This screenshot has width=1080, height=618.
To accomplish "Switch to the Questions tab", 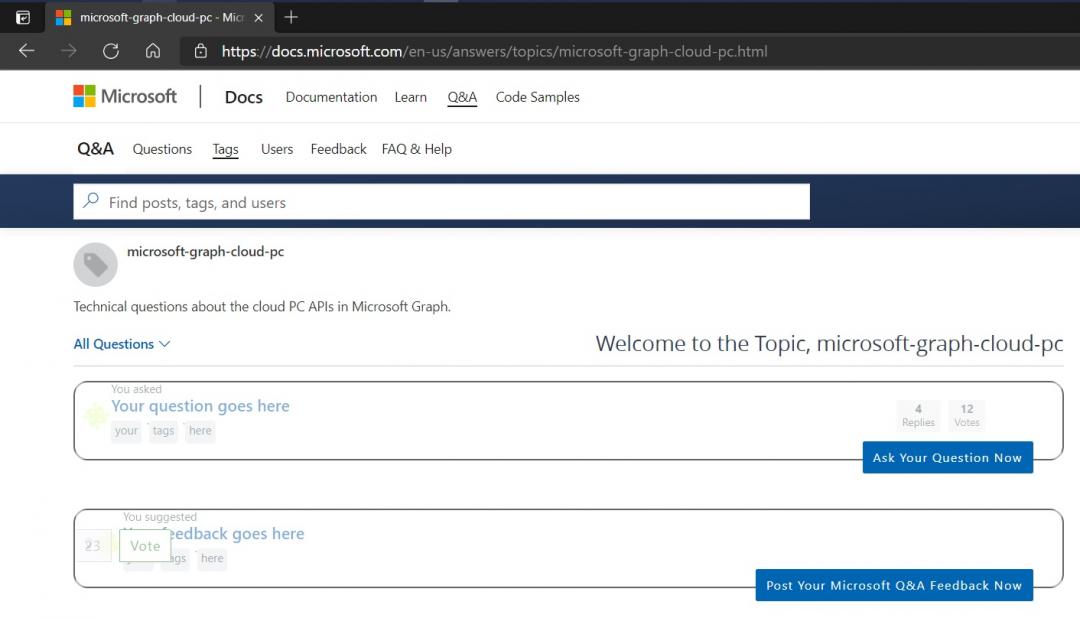I will pos(162,149).
